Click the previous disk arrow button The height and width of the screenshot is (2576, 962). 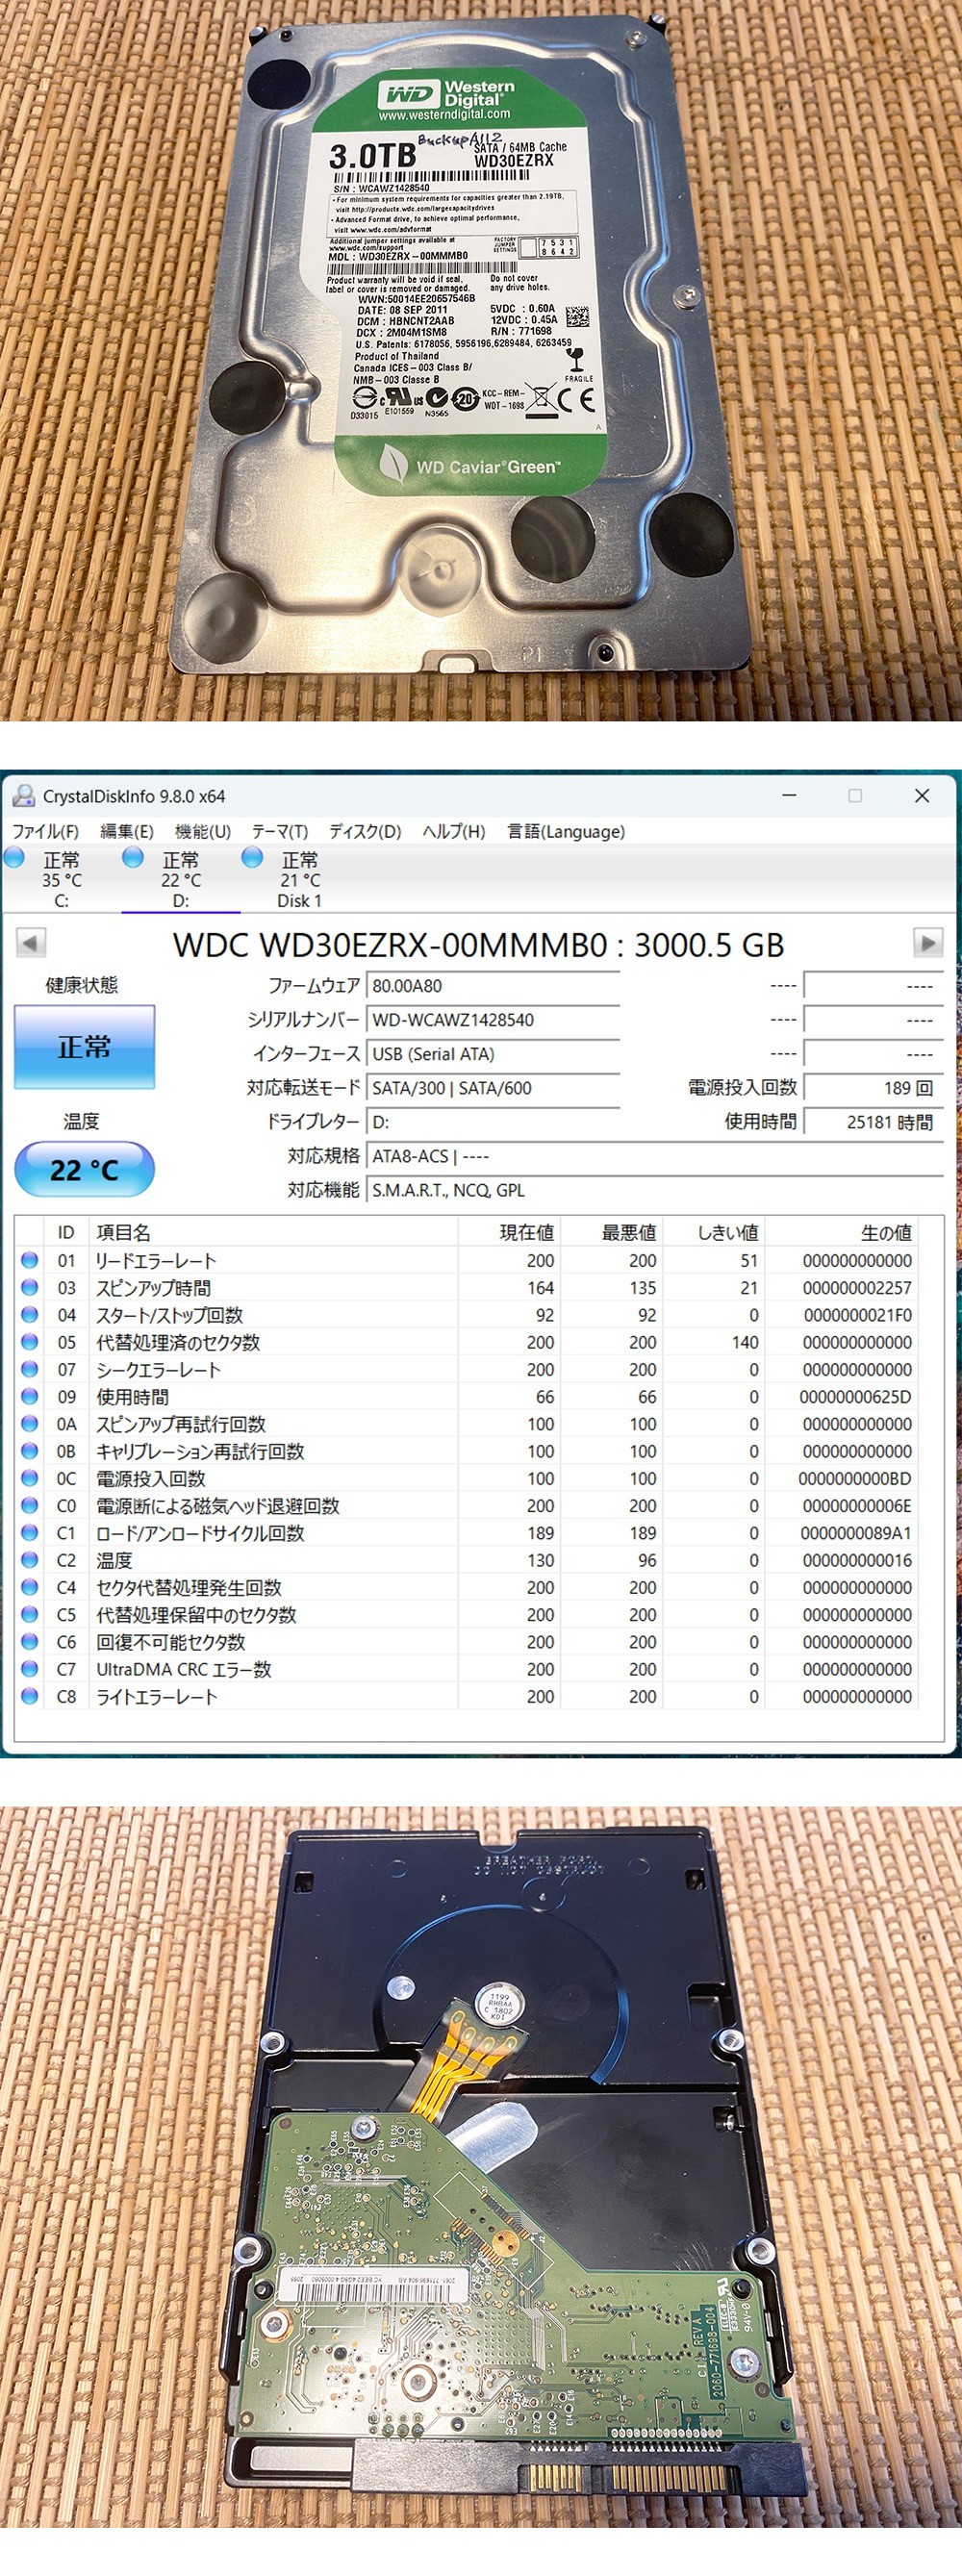(x=31, y=942)
